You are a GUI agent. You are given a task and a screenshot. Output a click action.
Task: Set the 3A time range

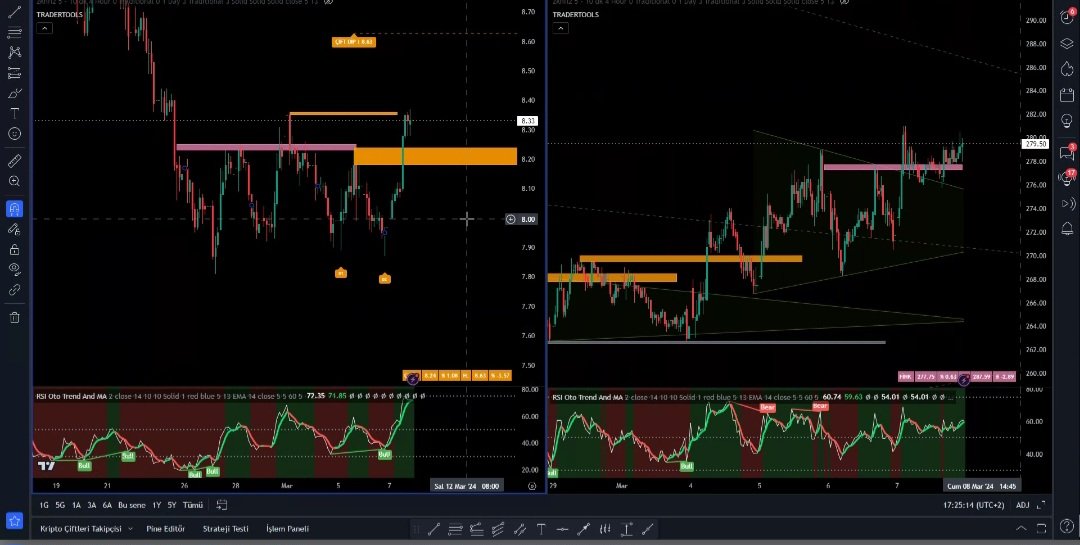[x=92, y=505]
